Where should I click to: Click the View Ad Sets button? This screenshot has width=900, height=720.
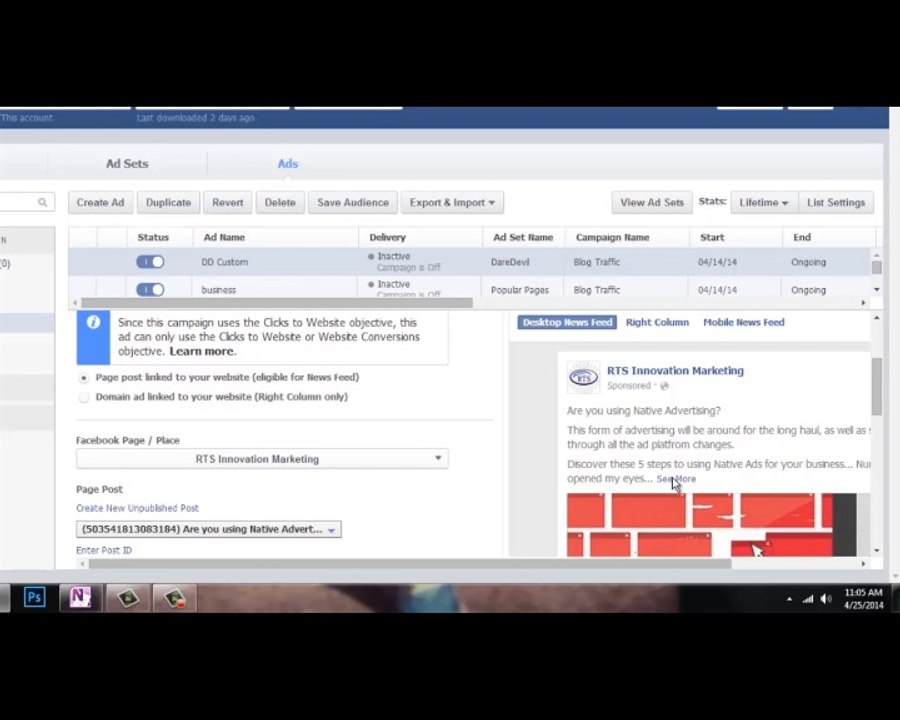652,202
